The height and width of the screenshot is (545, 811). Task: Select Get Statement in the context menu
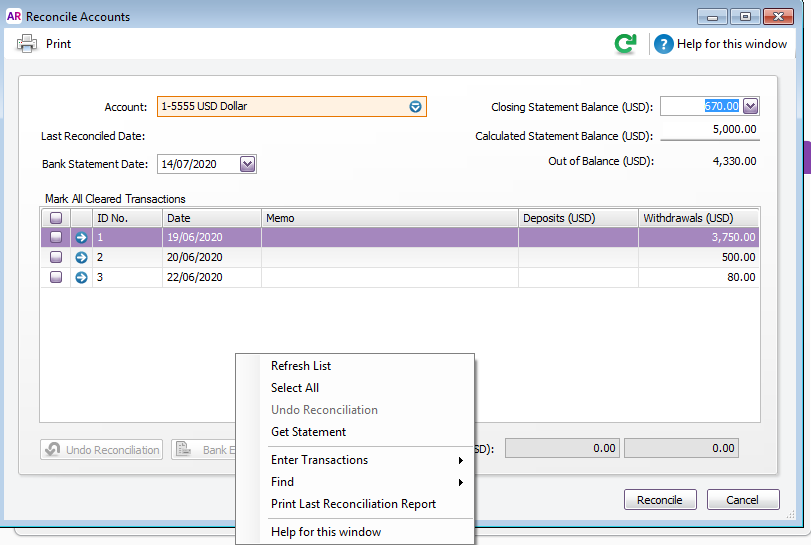point(308,432)
